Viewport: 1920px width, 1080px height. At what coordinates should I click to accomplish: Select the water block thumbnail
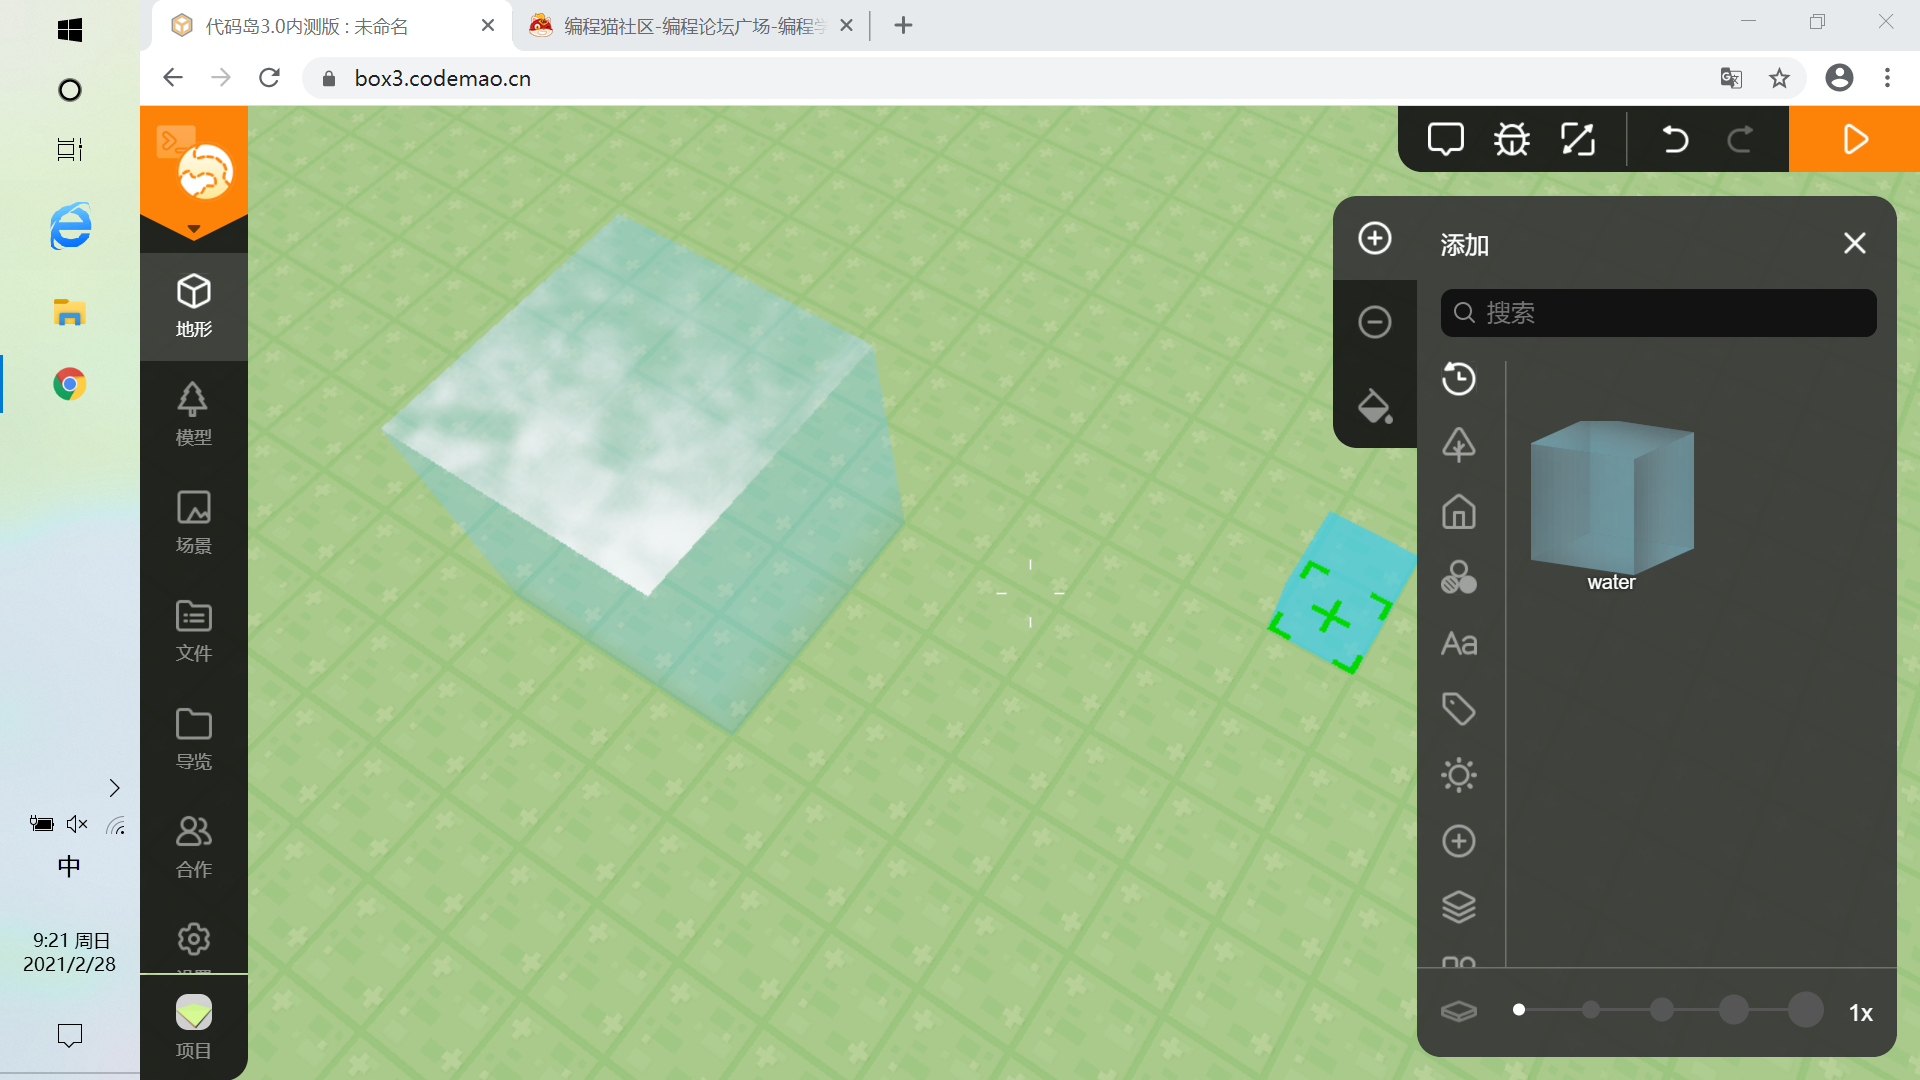coord(1612,498)
